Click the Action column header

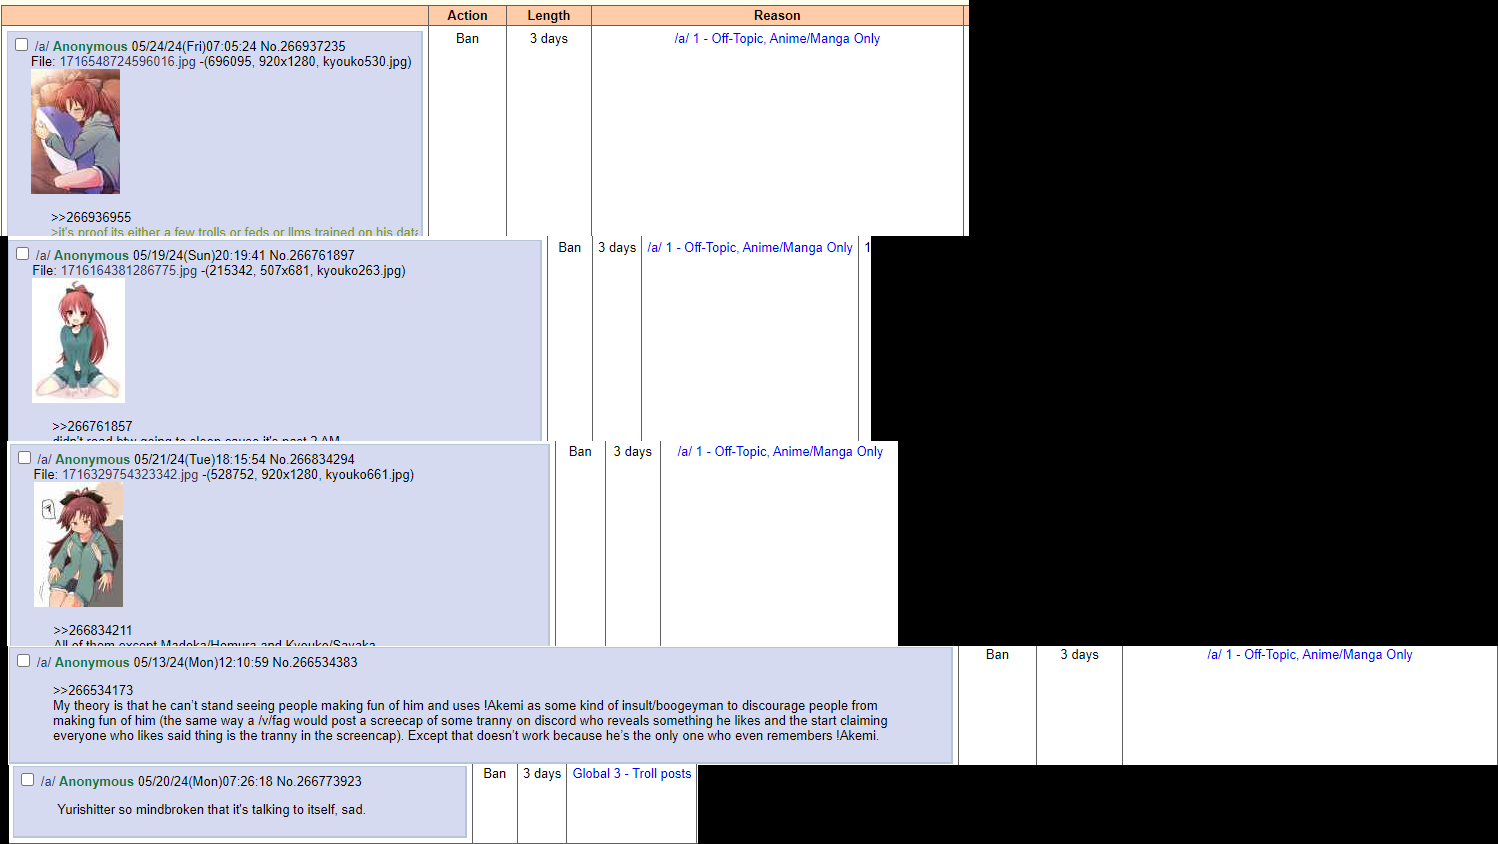click(467, 16)
